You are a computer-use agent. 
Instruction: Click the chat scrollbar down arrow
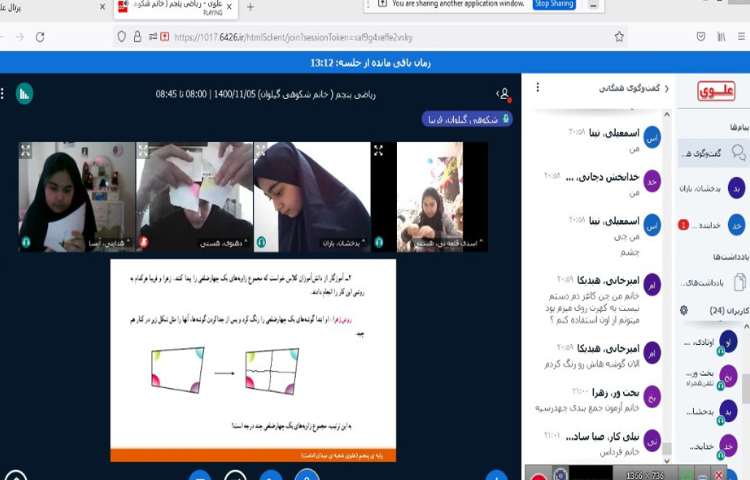[x=667, y=461]
